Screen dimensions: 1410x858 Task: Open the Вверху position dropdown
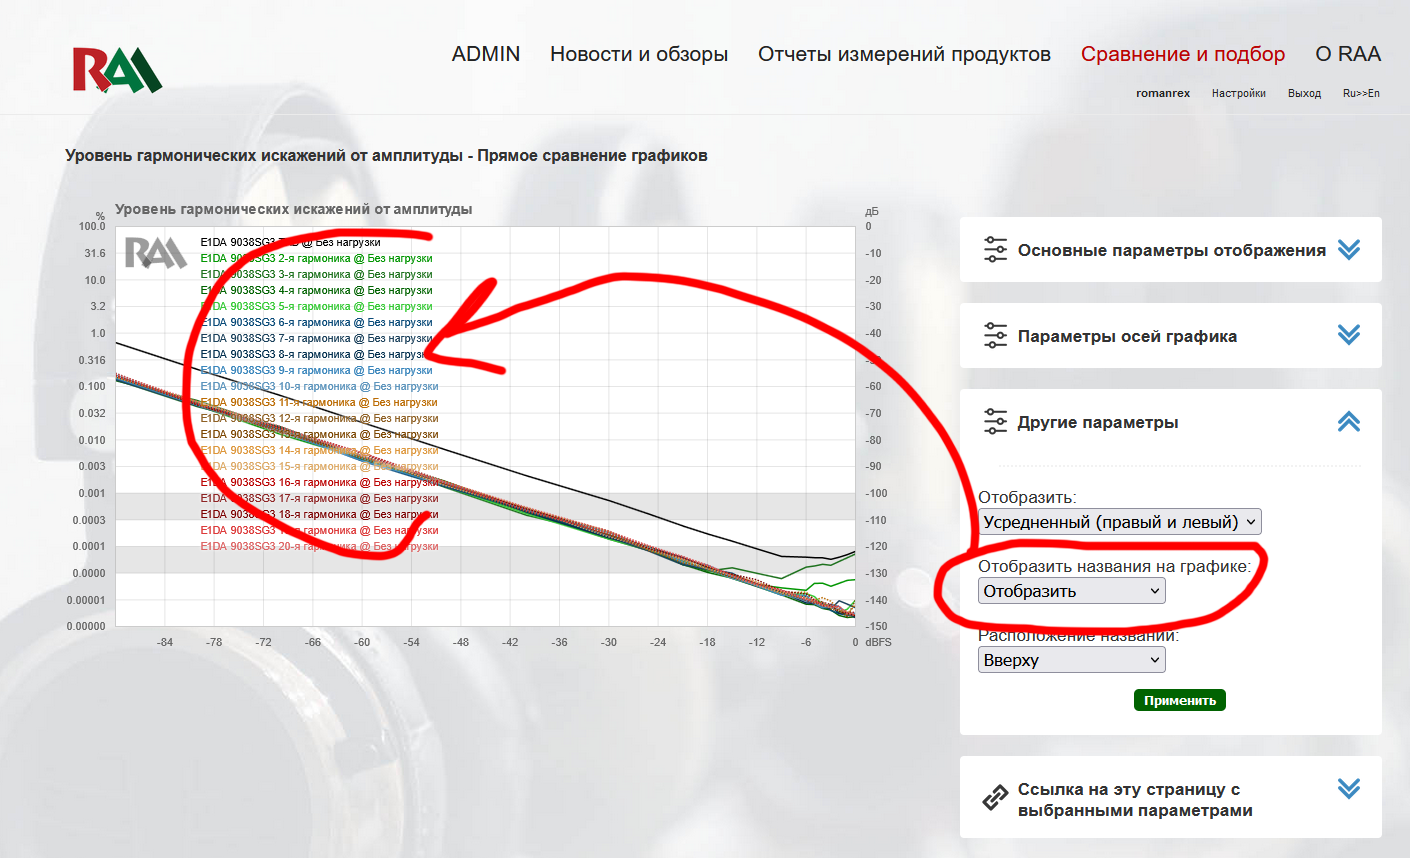coord(1071,660)
